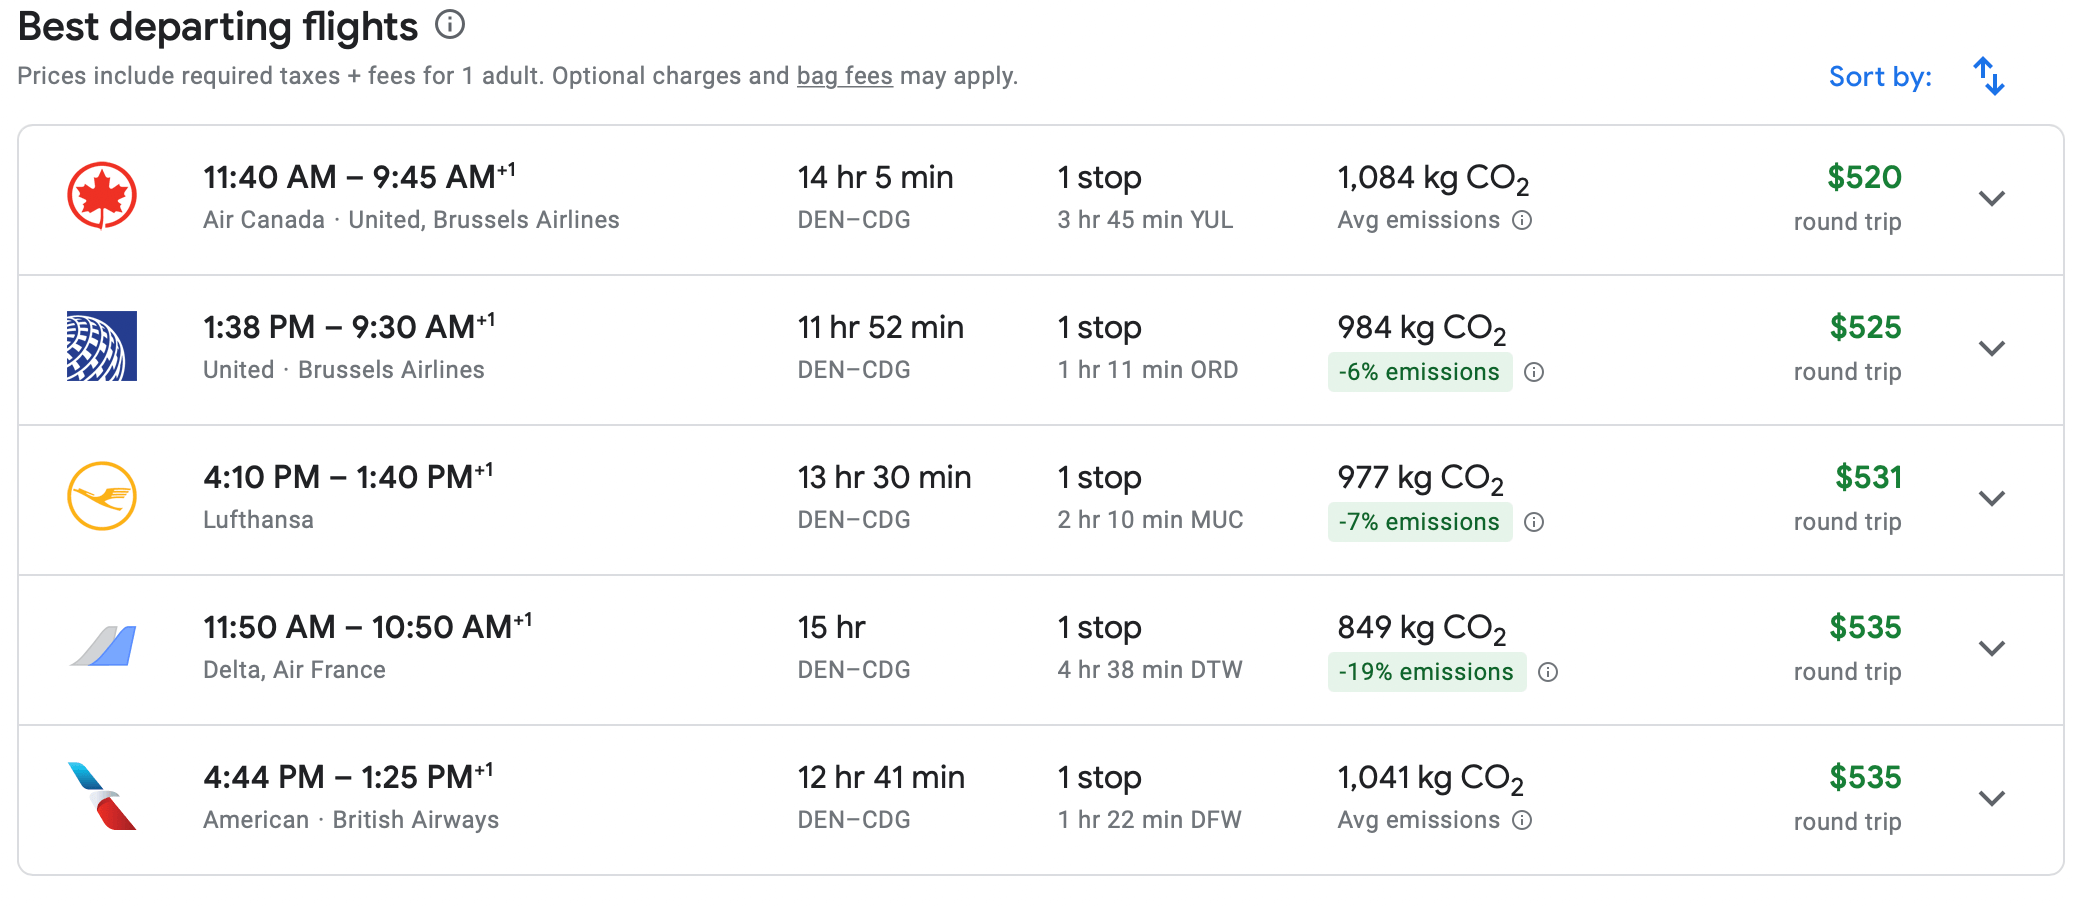Expand the American 4:44 PM flight details
The height and width of the screenshot is (906, 2074).
[1991, 799]
